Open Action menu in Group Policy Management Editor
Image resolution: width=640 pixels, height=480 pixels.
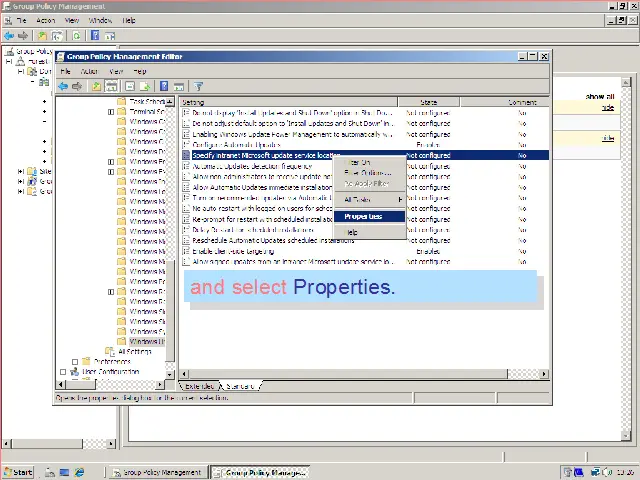tap(89, 71)
